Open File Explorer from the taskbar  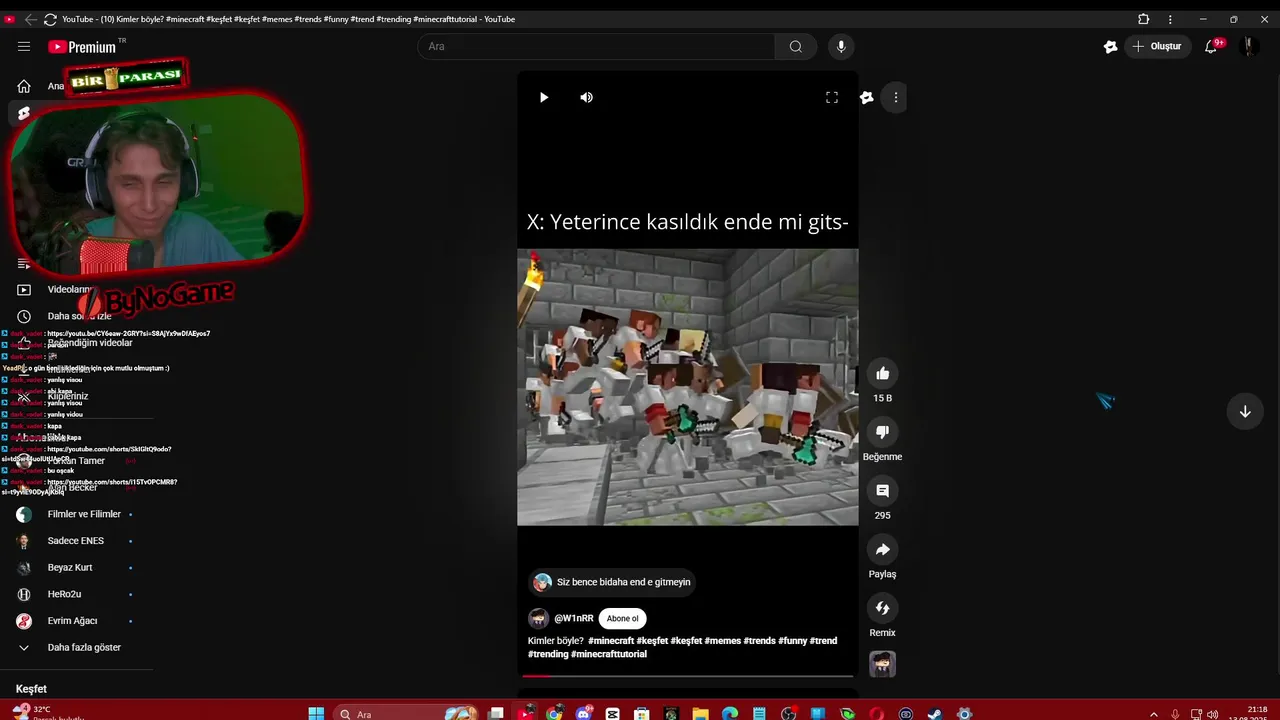click(x=701, y=713)
